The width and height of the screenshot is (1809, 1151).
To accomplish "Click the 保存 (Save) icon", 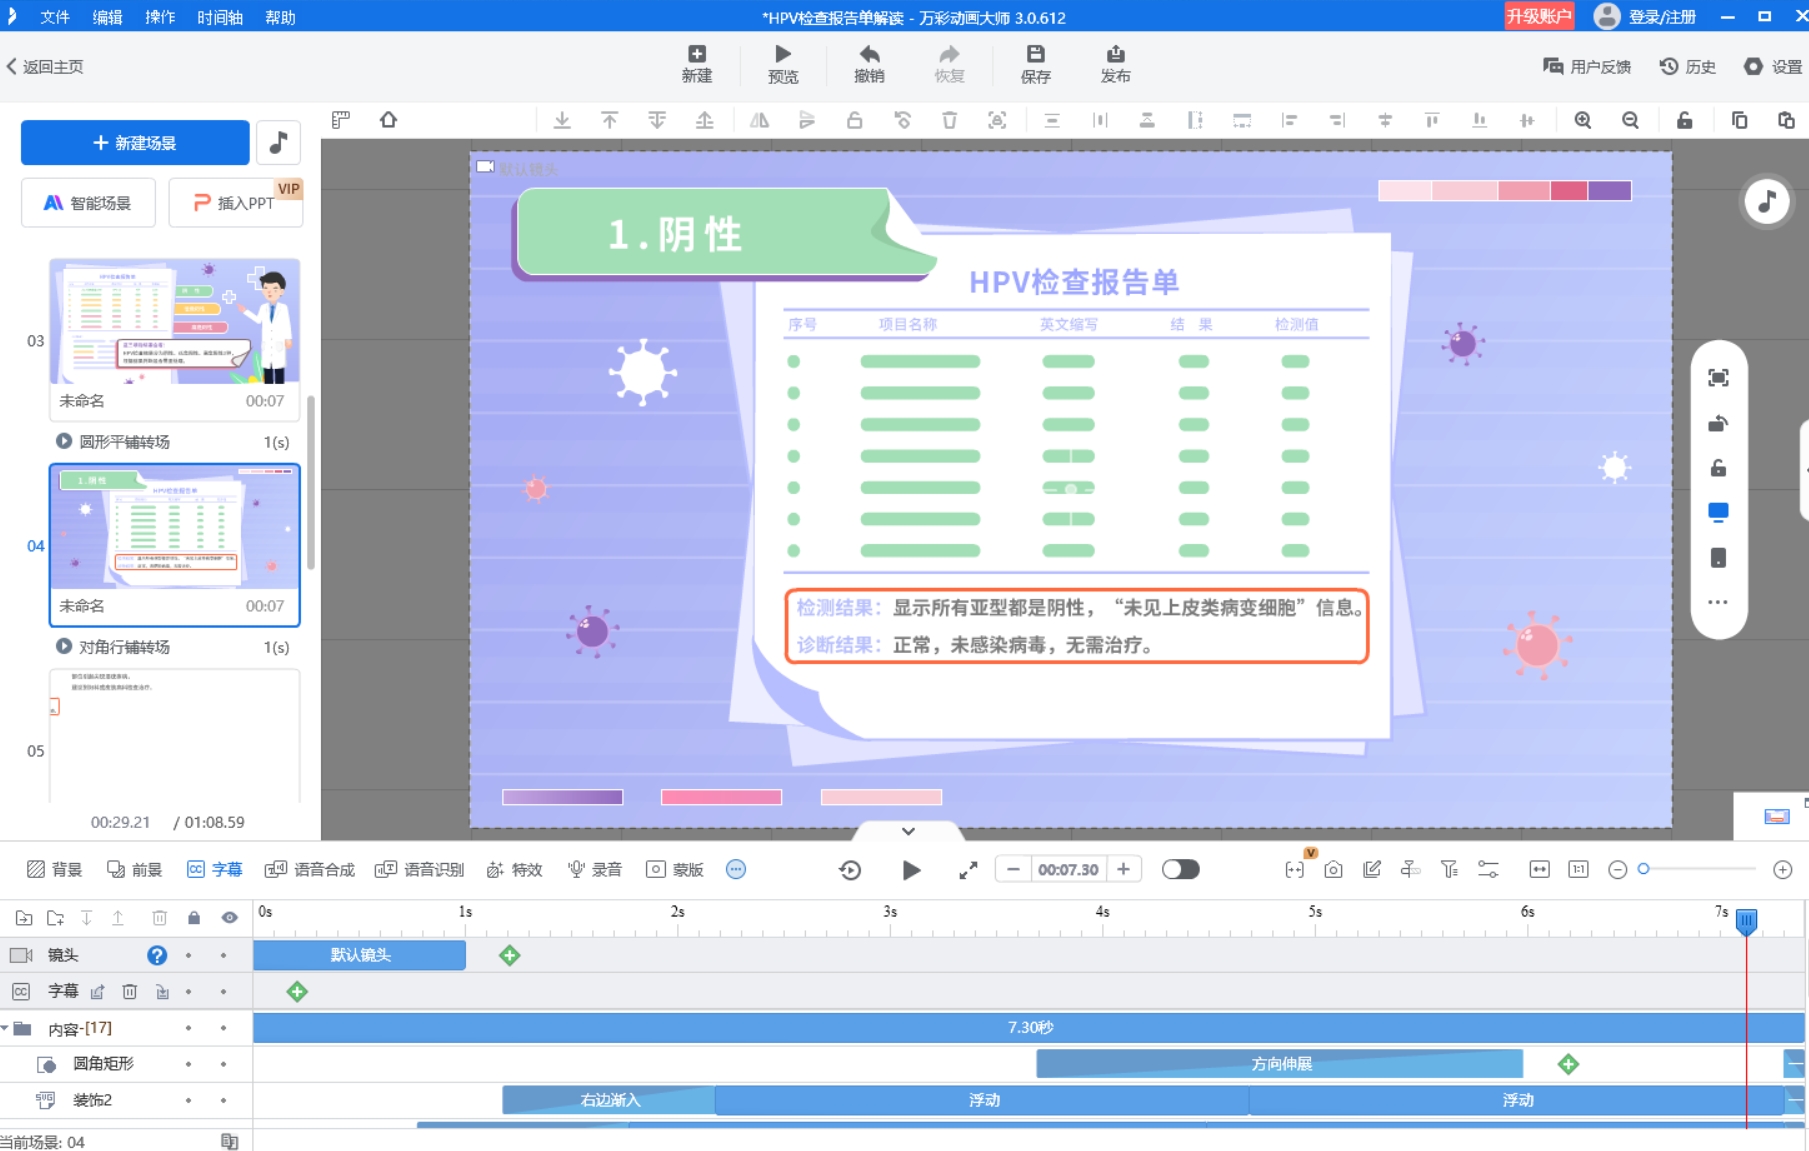I will coord(1036,64).
